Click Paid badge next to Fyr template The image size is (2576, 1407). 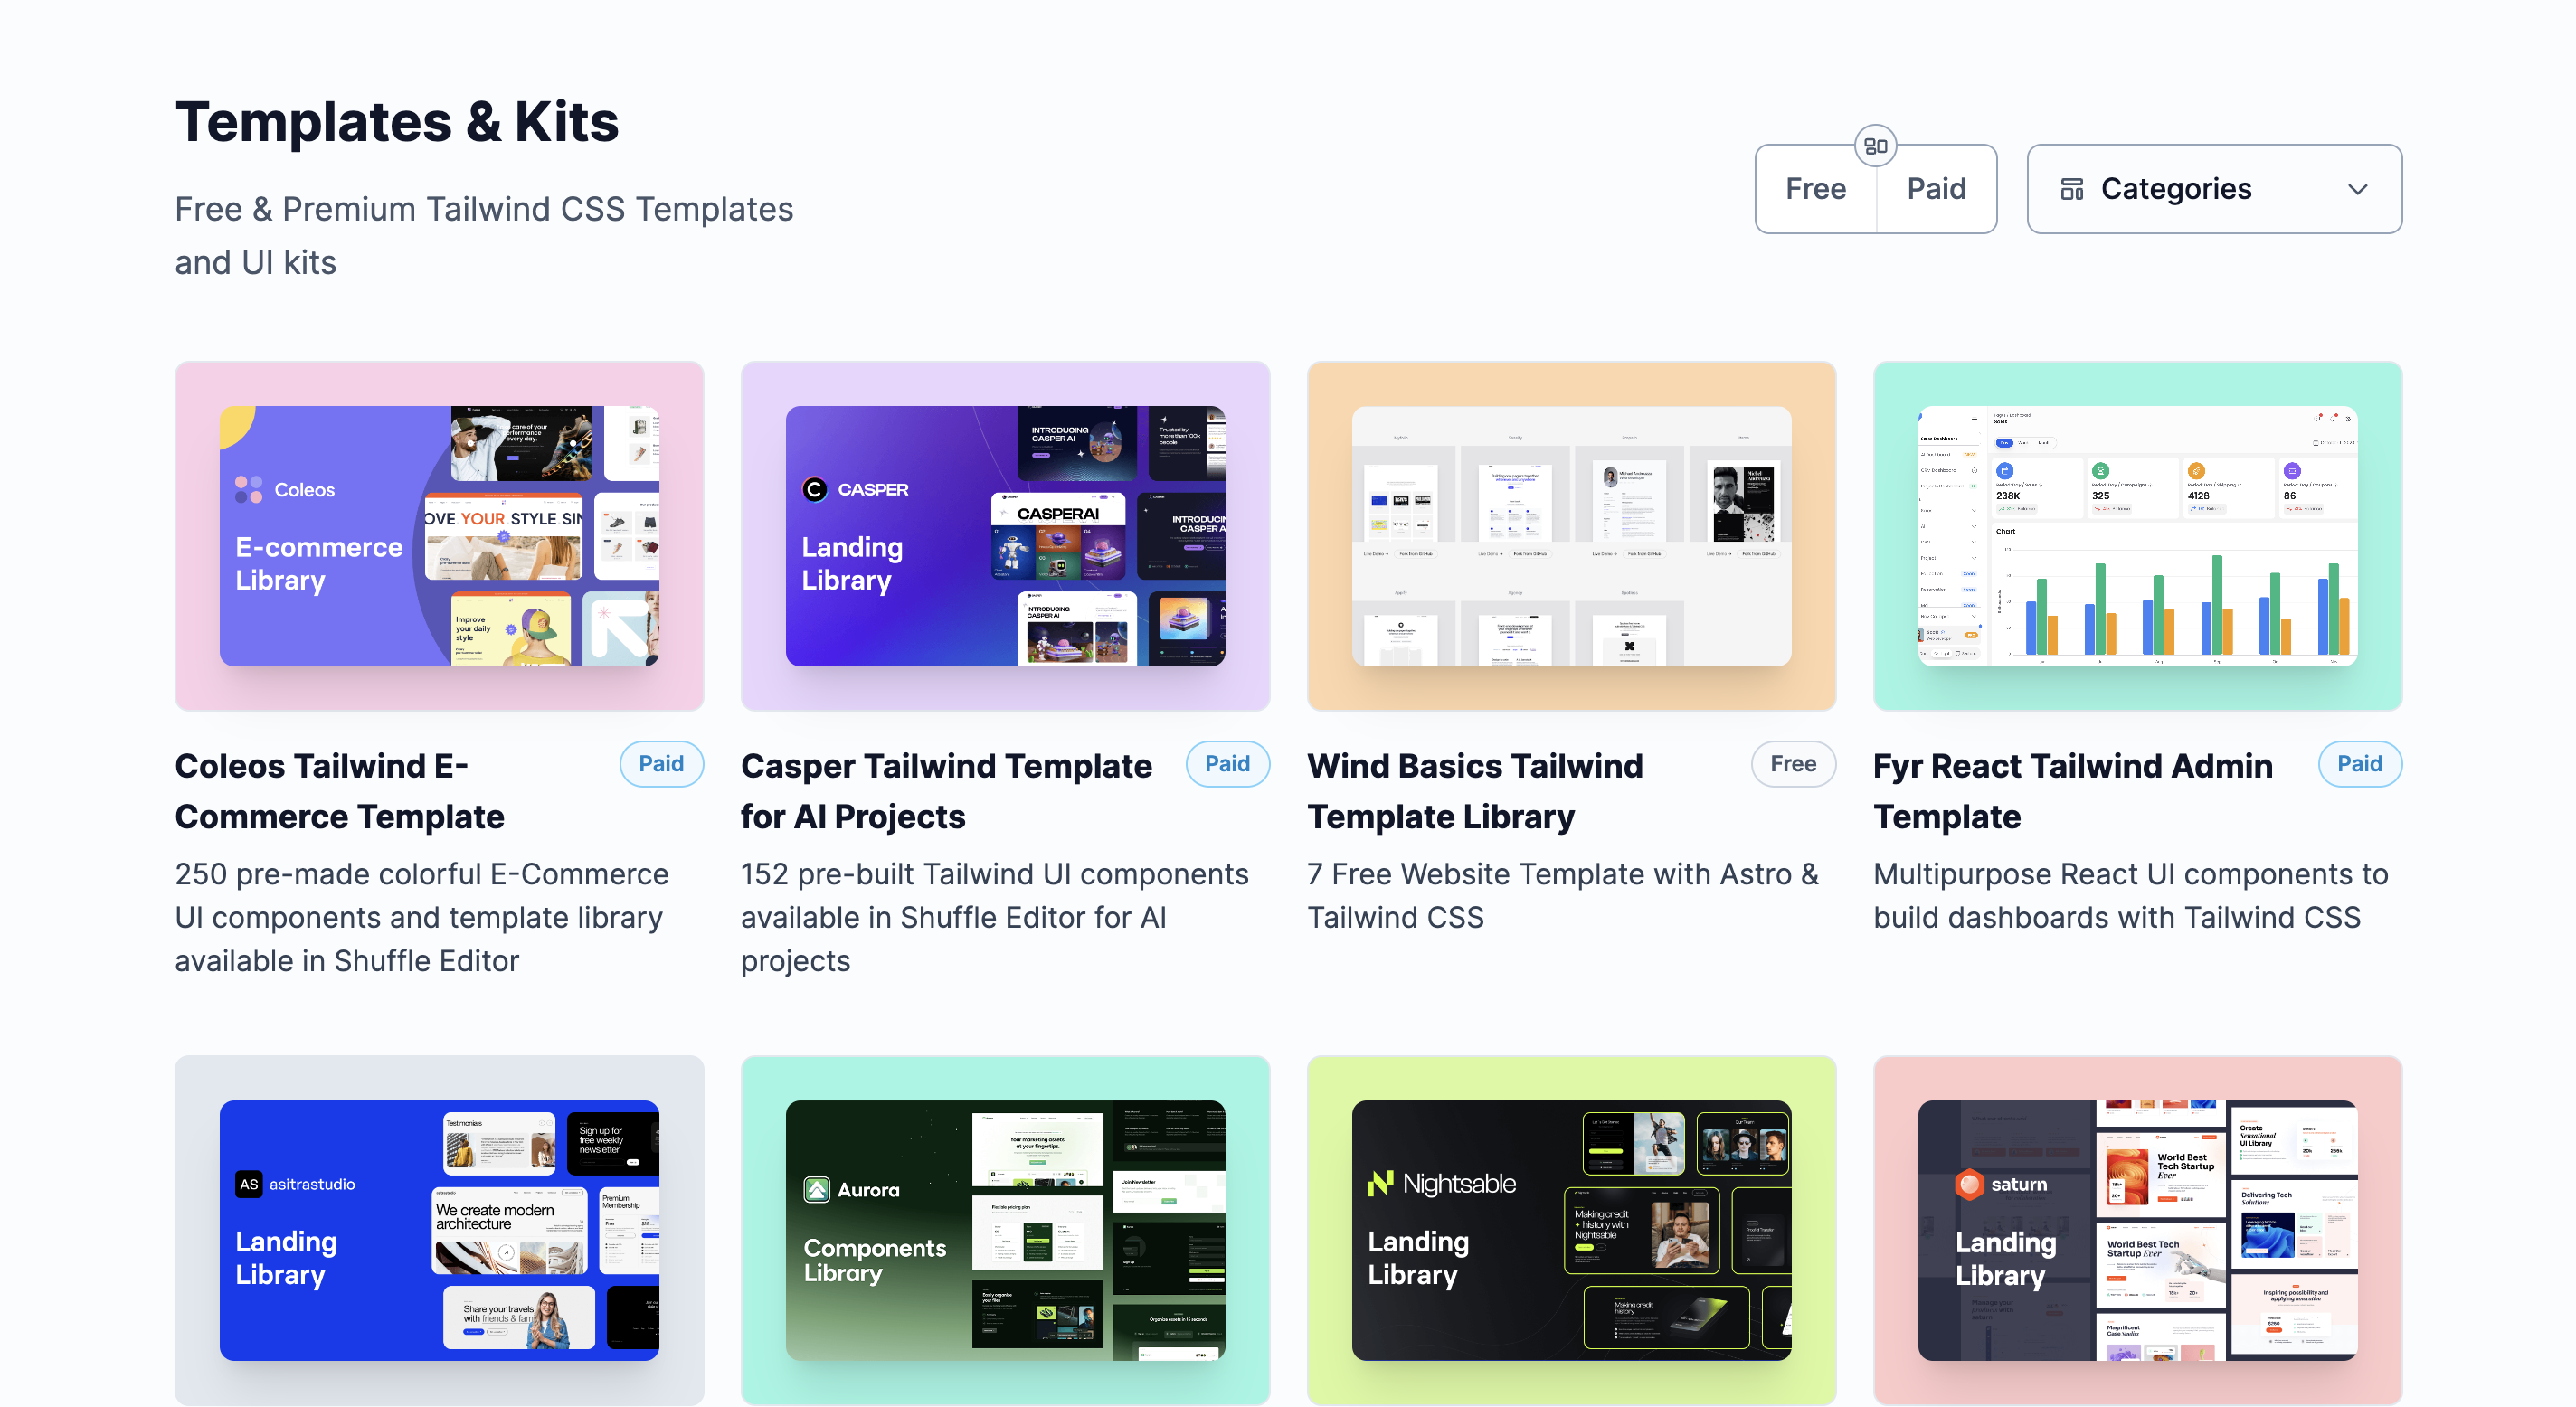pyautogui.click(x=2359, y=764)
